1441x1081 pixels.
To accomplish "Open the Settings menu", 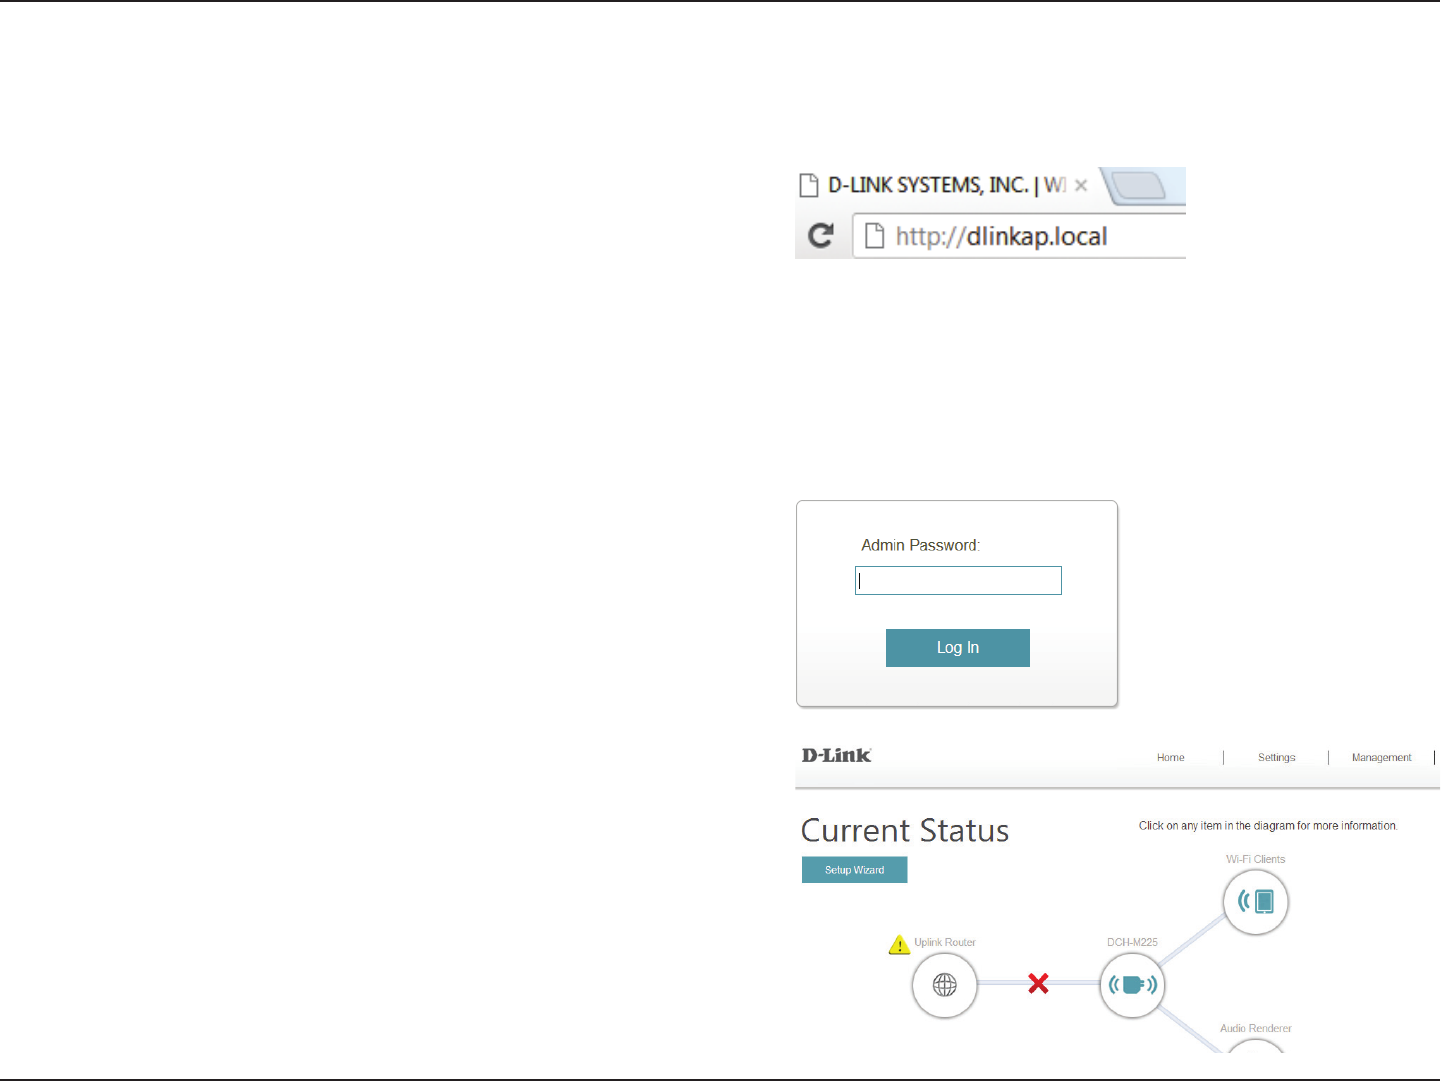I will (1276, 758).
